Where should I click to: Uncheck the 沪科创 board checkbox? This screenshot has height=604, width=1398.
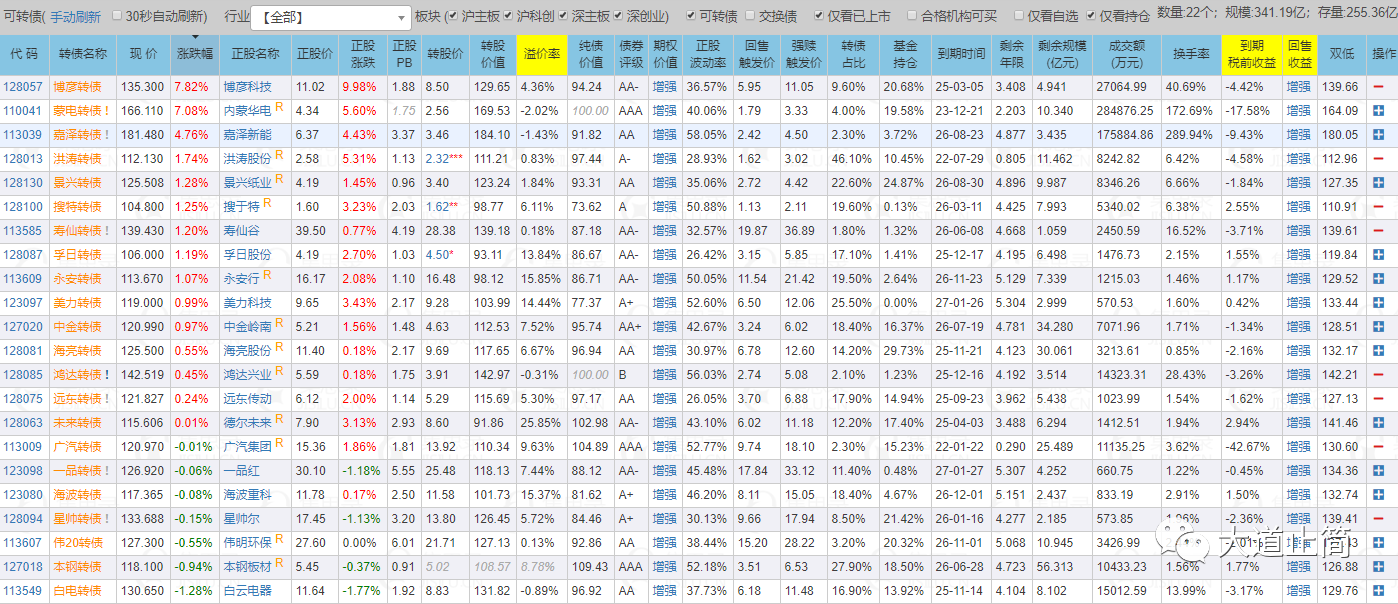509,16
